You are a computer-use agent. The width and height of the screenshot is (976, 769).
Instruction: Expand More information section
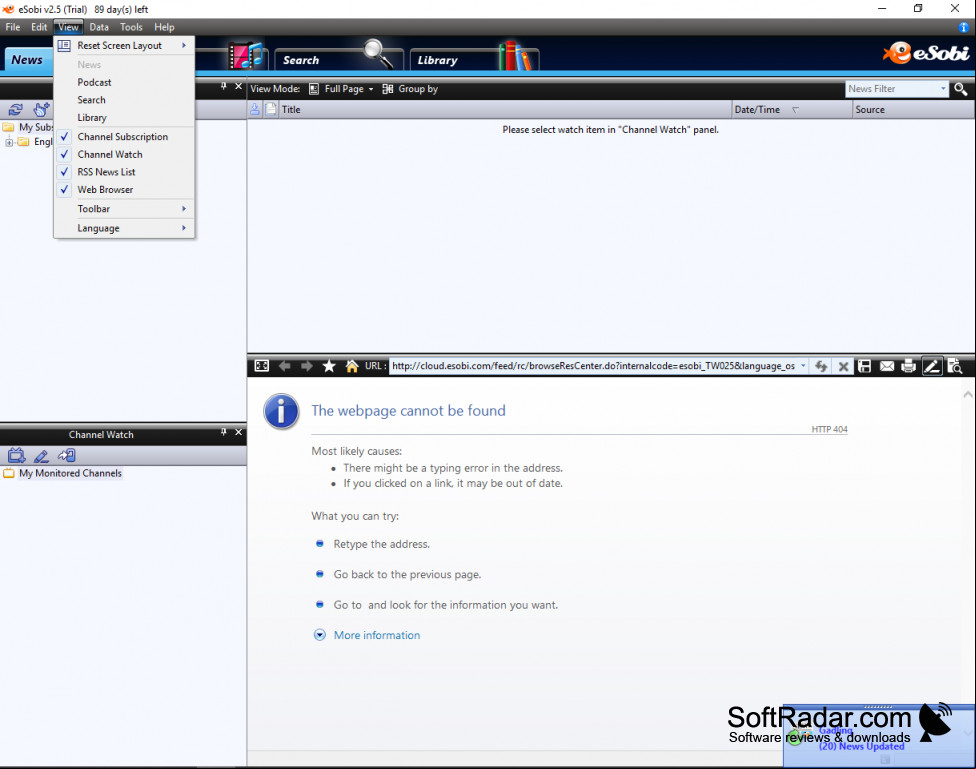tap(319, 635)
